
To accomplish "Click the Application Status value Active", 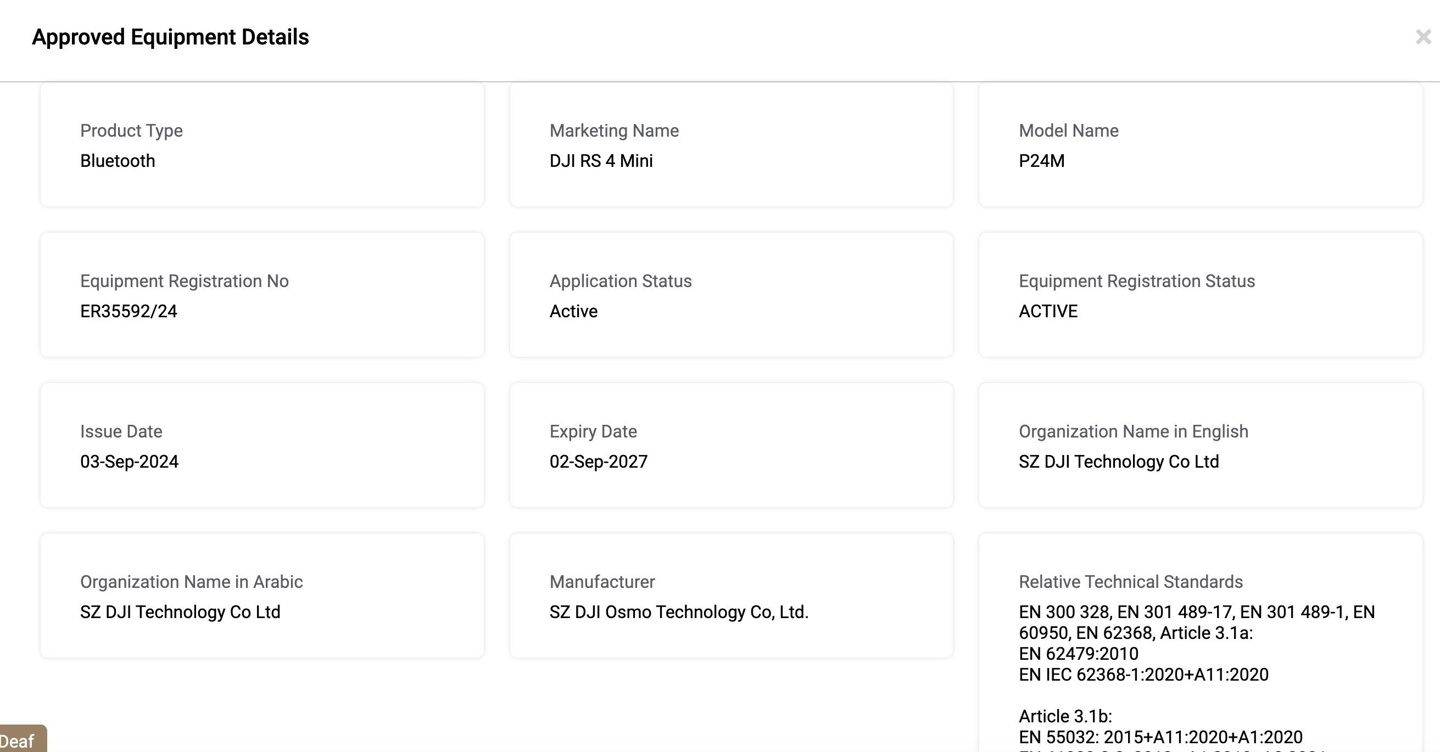I will (573, 311).
